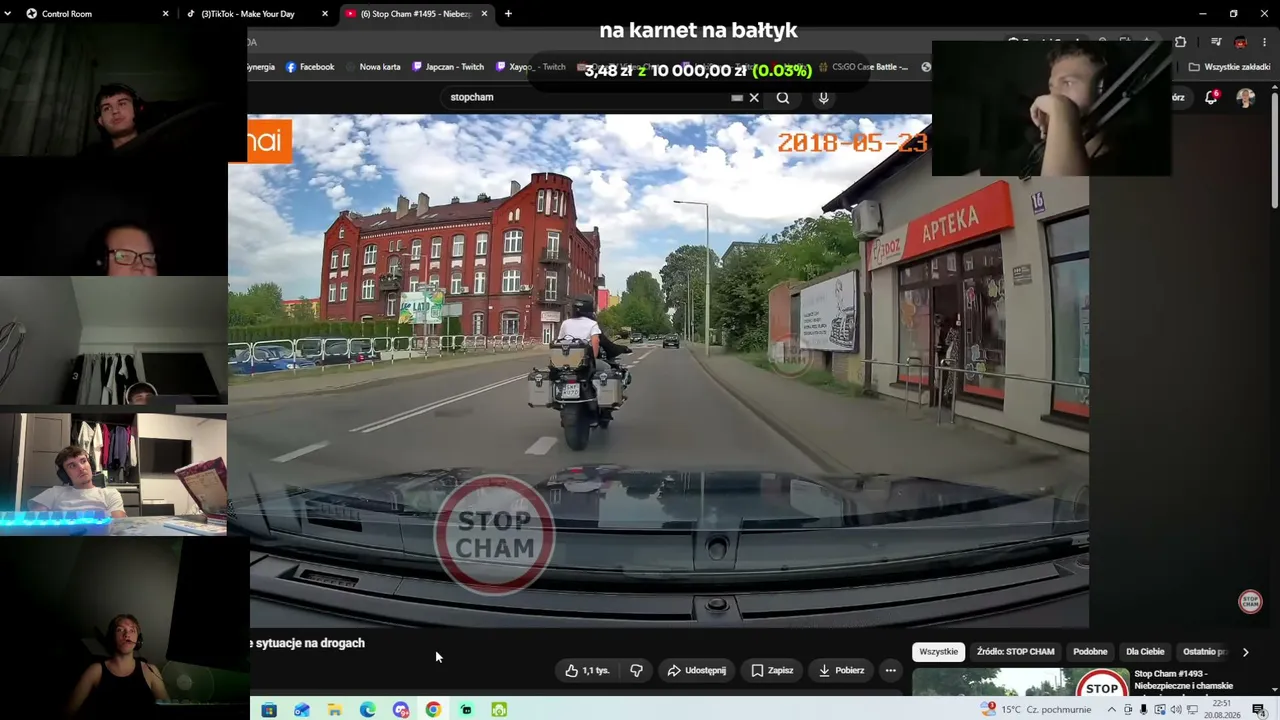
Task: Open the Japczan - Twitch bookmark
Action: pyautogui.click(x=447, y=67)
